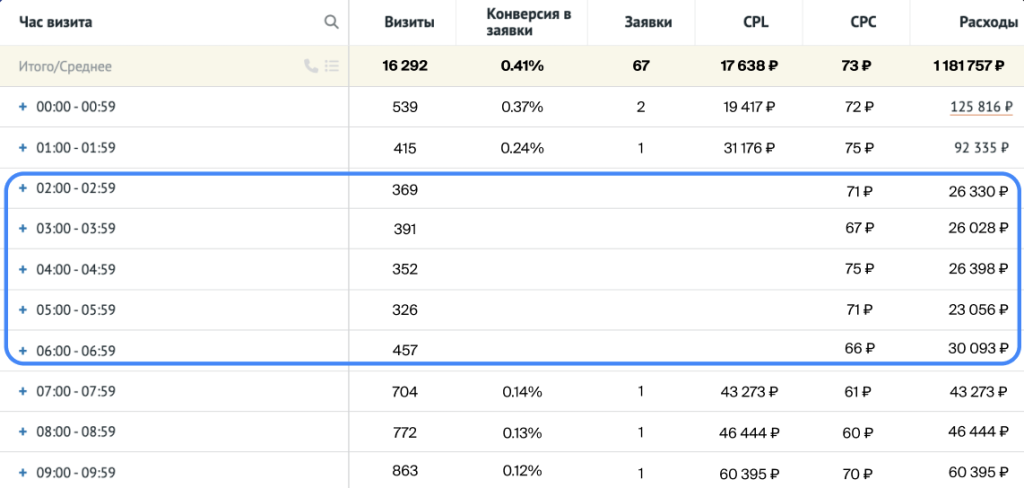Click the Заявки column header
Screen dimensions: 1024x488
tap(641, 22)
